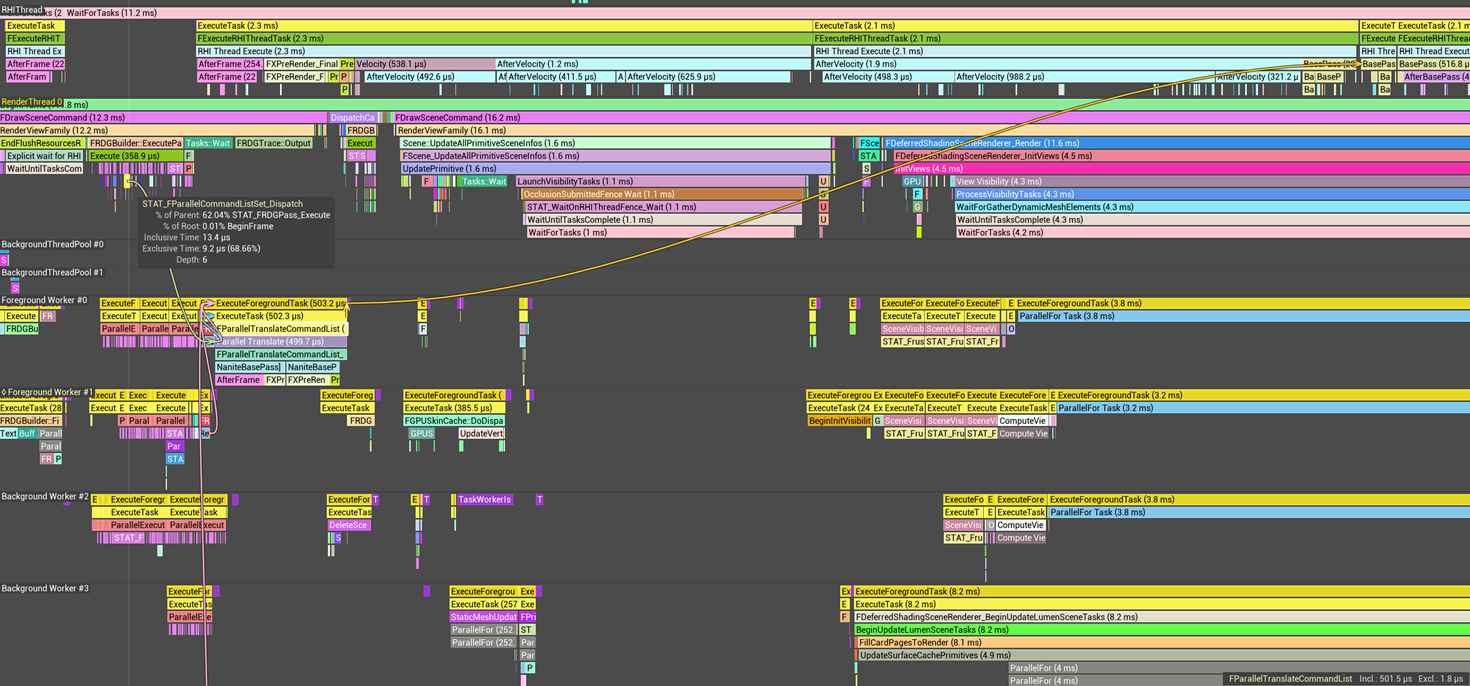Click the purple TaskWorkerIs event block
Image resolution: width=1470 pixels, height=686 pixels.
484,499
